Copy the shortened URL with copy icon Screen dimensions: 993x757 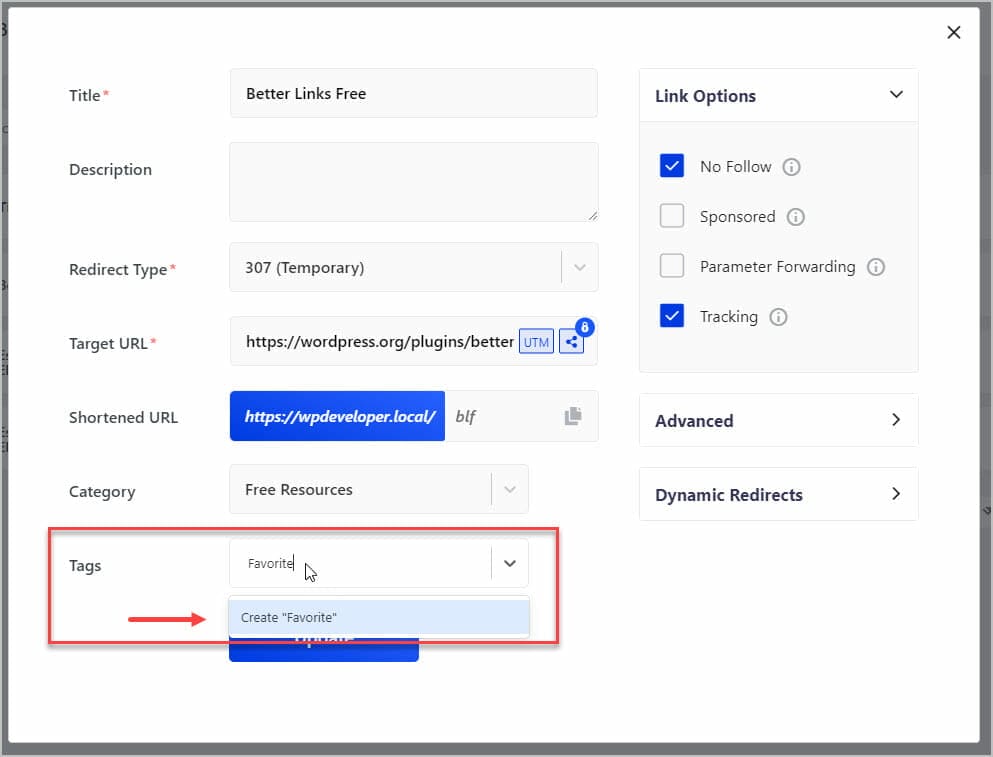point(572,416)
